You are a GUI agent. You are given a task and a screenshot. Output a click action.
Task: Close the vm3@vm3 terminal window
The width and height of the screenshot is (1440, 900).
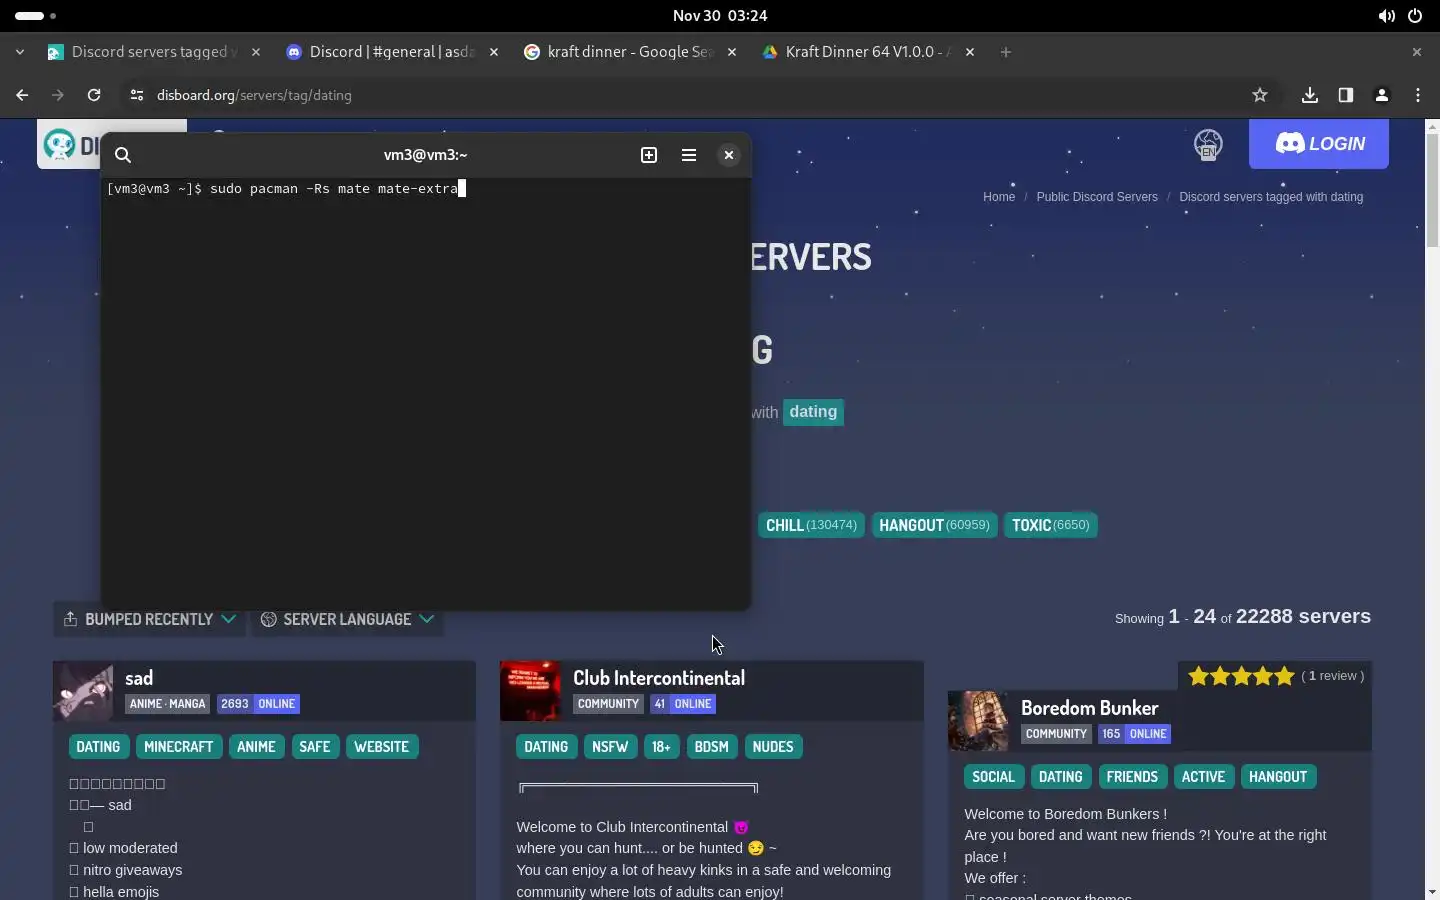[729, 155]
